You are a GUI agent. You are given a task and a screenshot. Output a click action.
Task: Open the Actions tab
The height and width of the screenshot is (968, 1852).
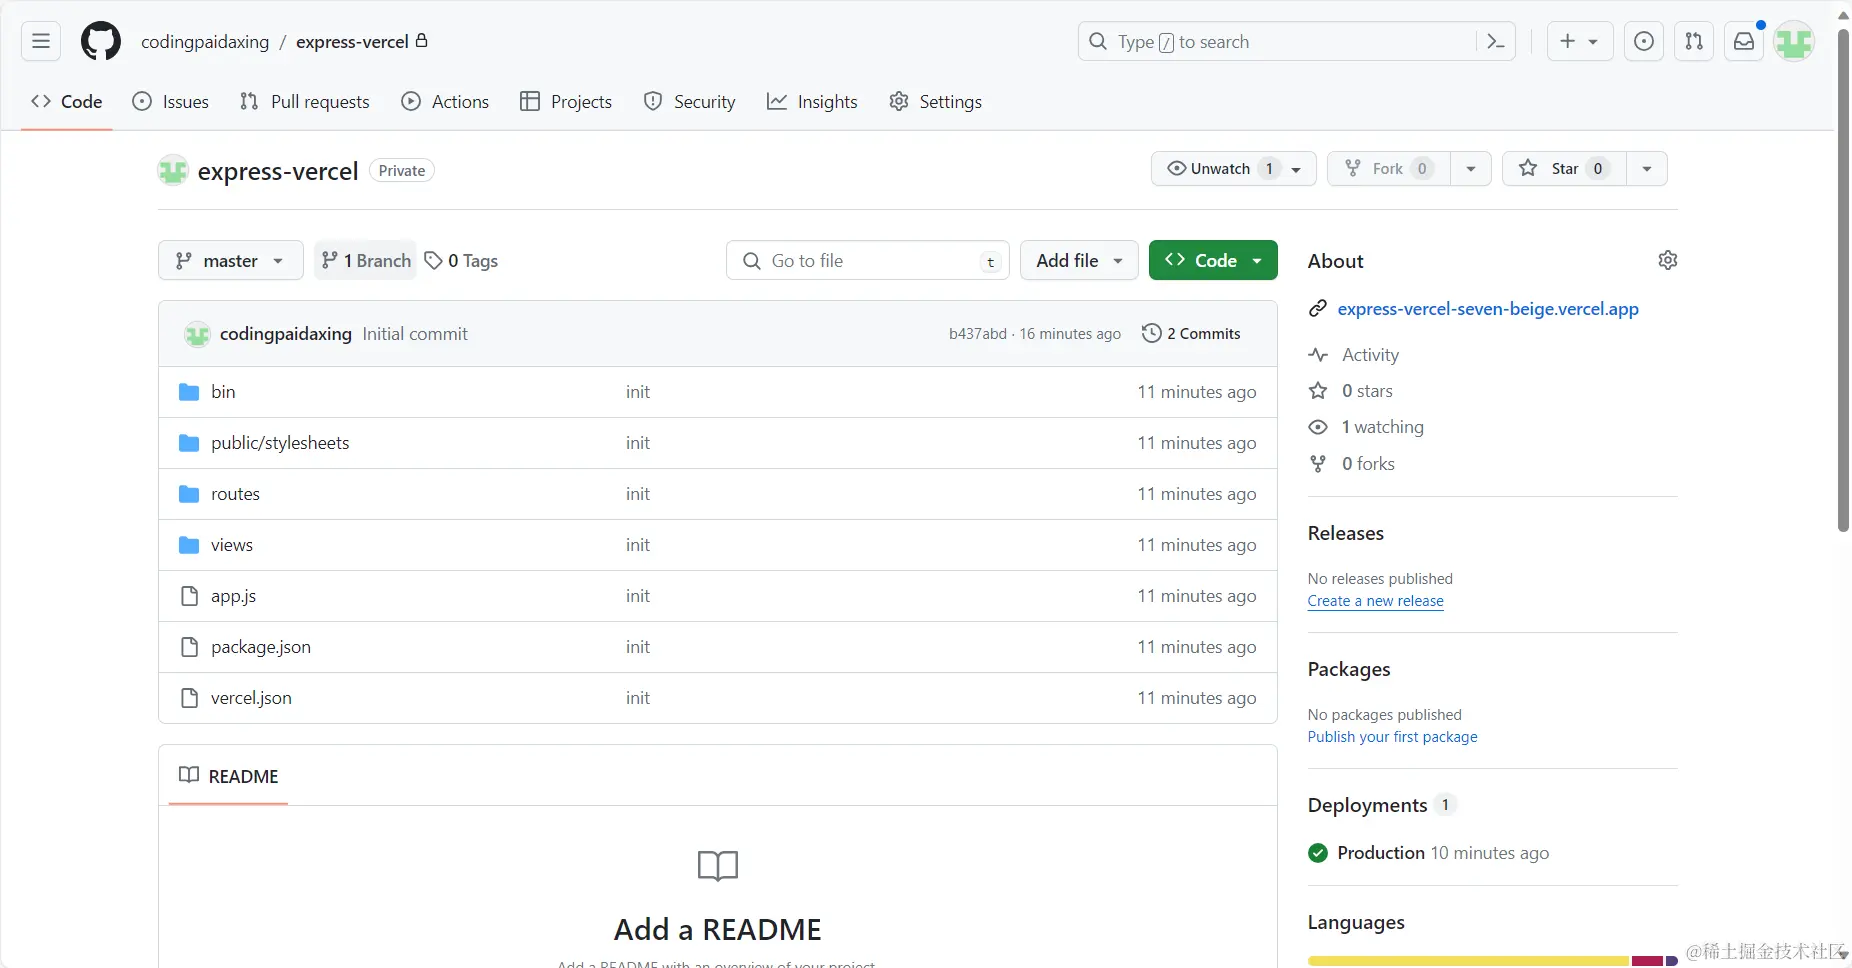click(445, 102)
